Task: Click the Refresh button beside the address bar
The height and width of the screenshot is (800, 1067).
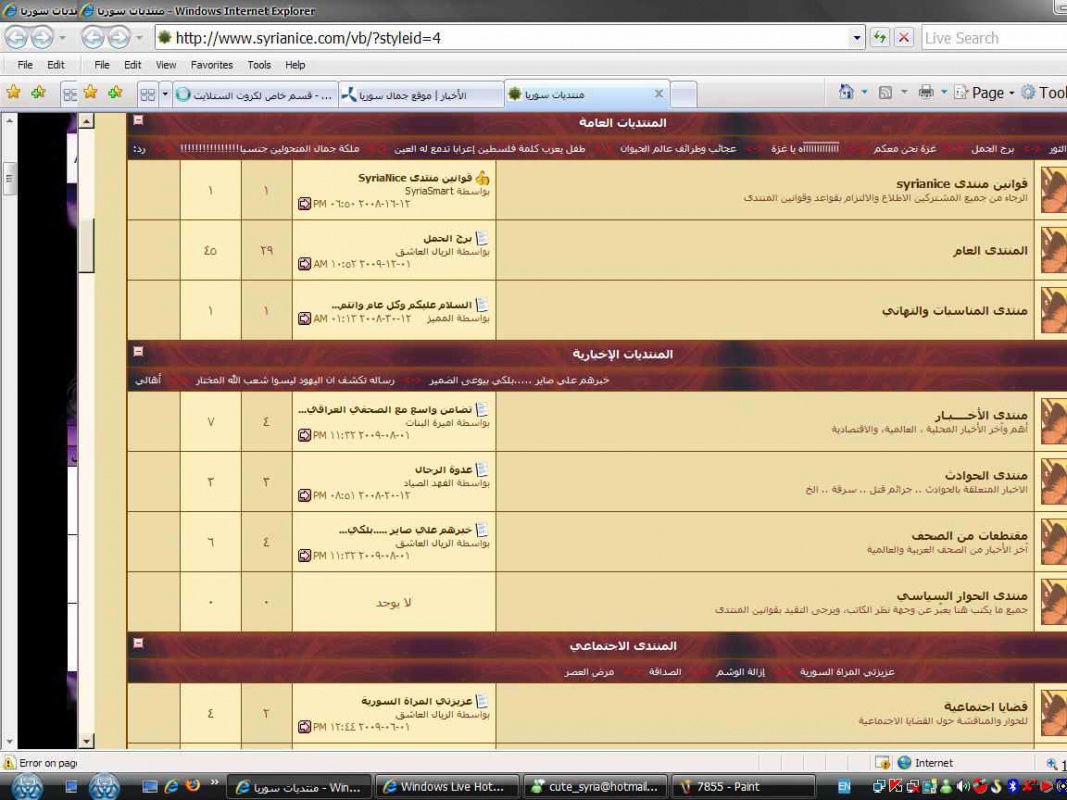Action: click(x=880, y=38)
